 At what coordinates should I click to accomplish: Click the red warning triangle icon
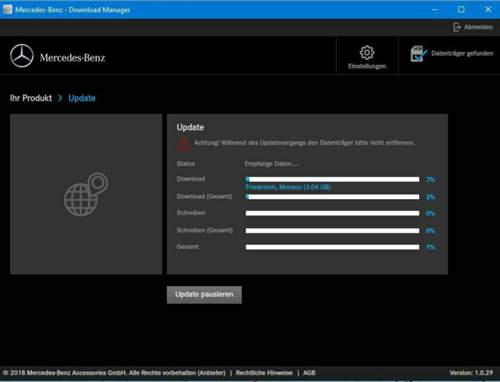[x=183, y=144]
